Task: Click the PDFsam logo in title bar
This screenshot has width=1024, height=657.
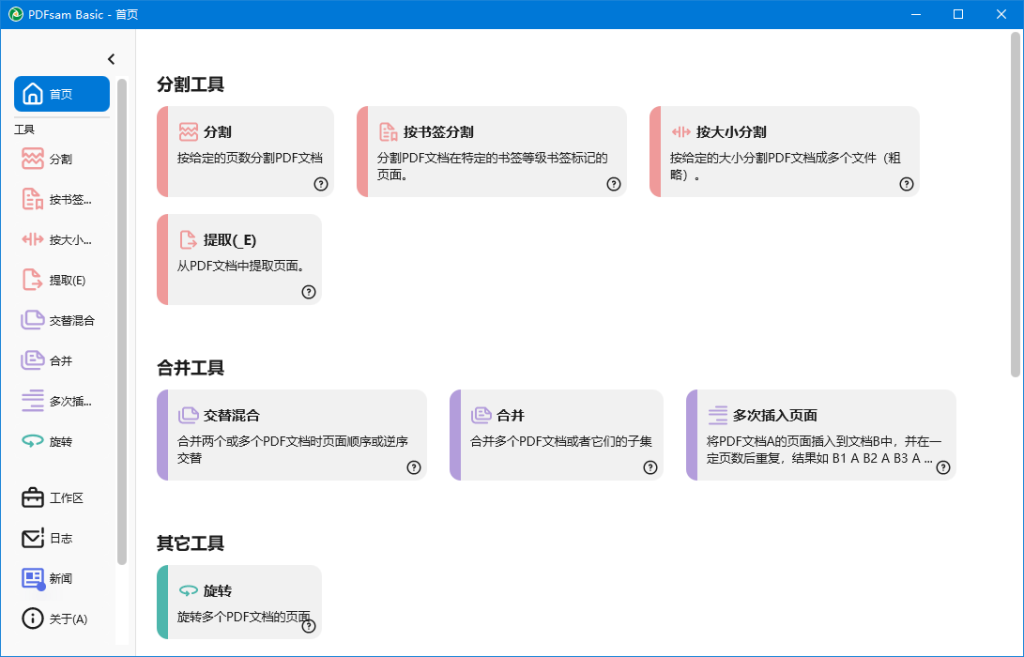Action: (16, 14)
